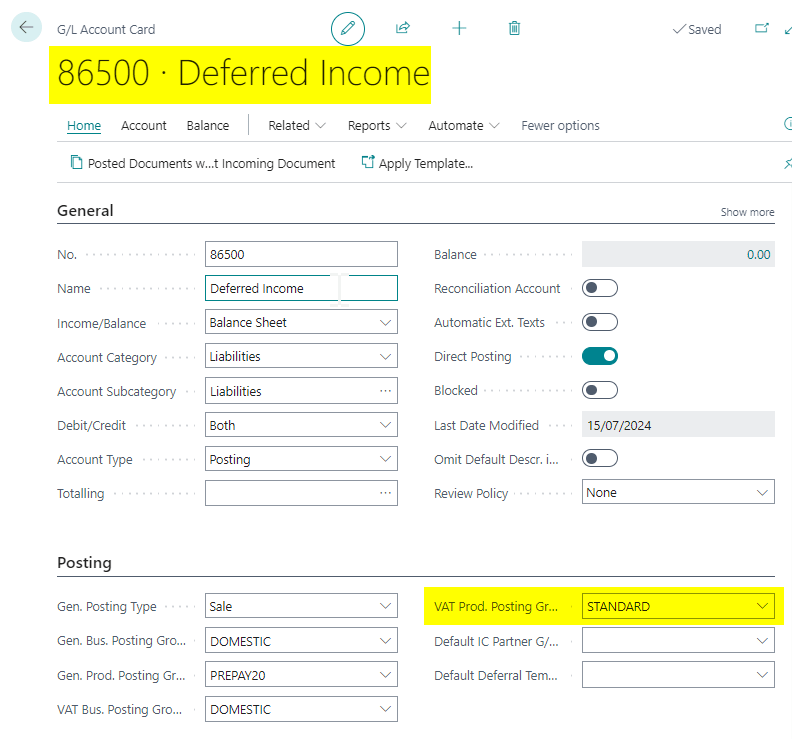Open the VAT Prod. Posting Group dropdown
The width and height of the screenshot is (792, 739).
pyautogui.click(x=762, y=607)
